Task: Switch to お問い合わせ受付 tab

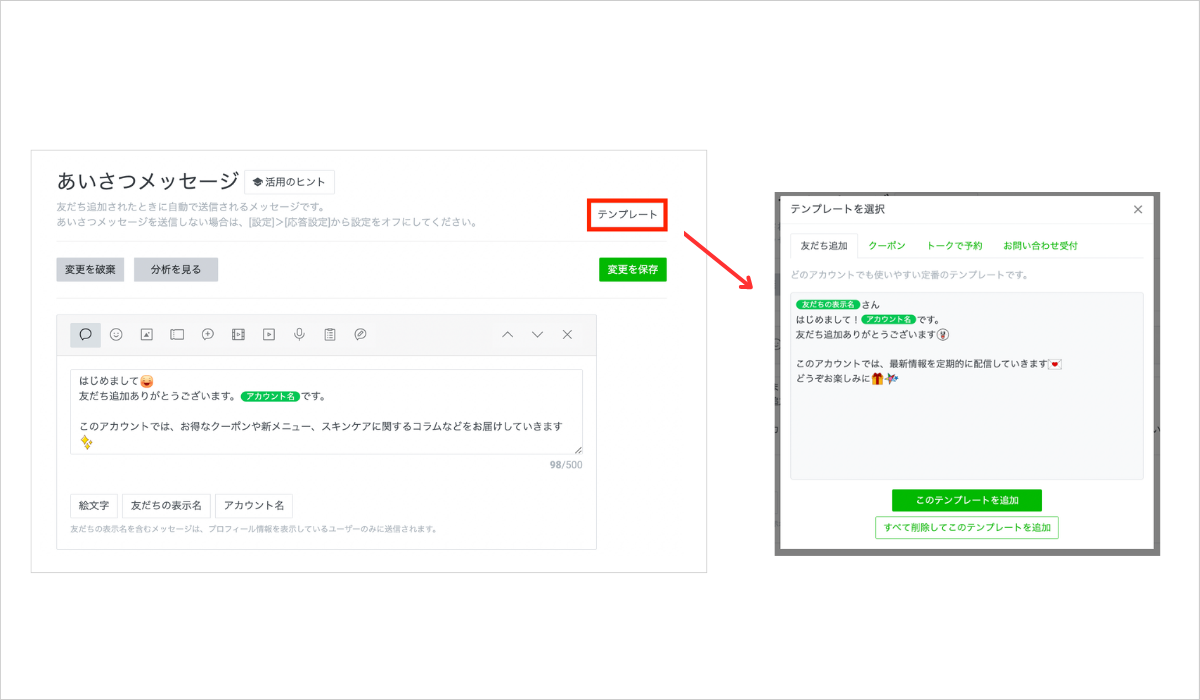Action: point(1040,245)
